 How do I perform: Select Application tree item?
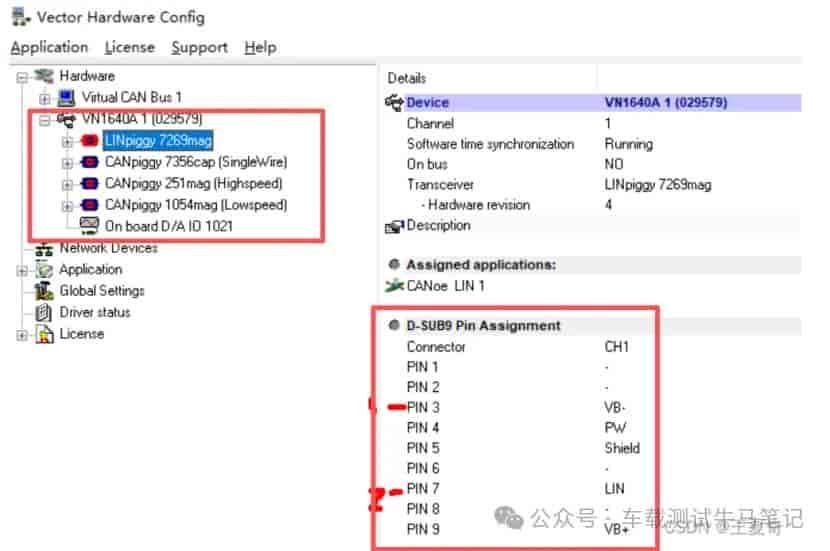point(91,269)
